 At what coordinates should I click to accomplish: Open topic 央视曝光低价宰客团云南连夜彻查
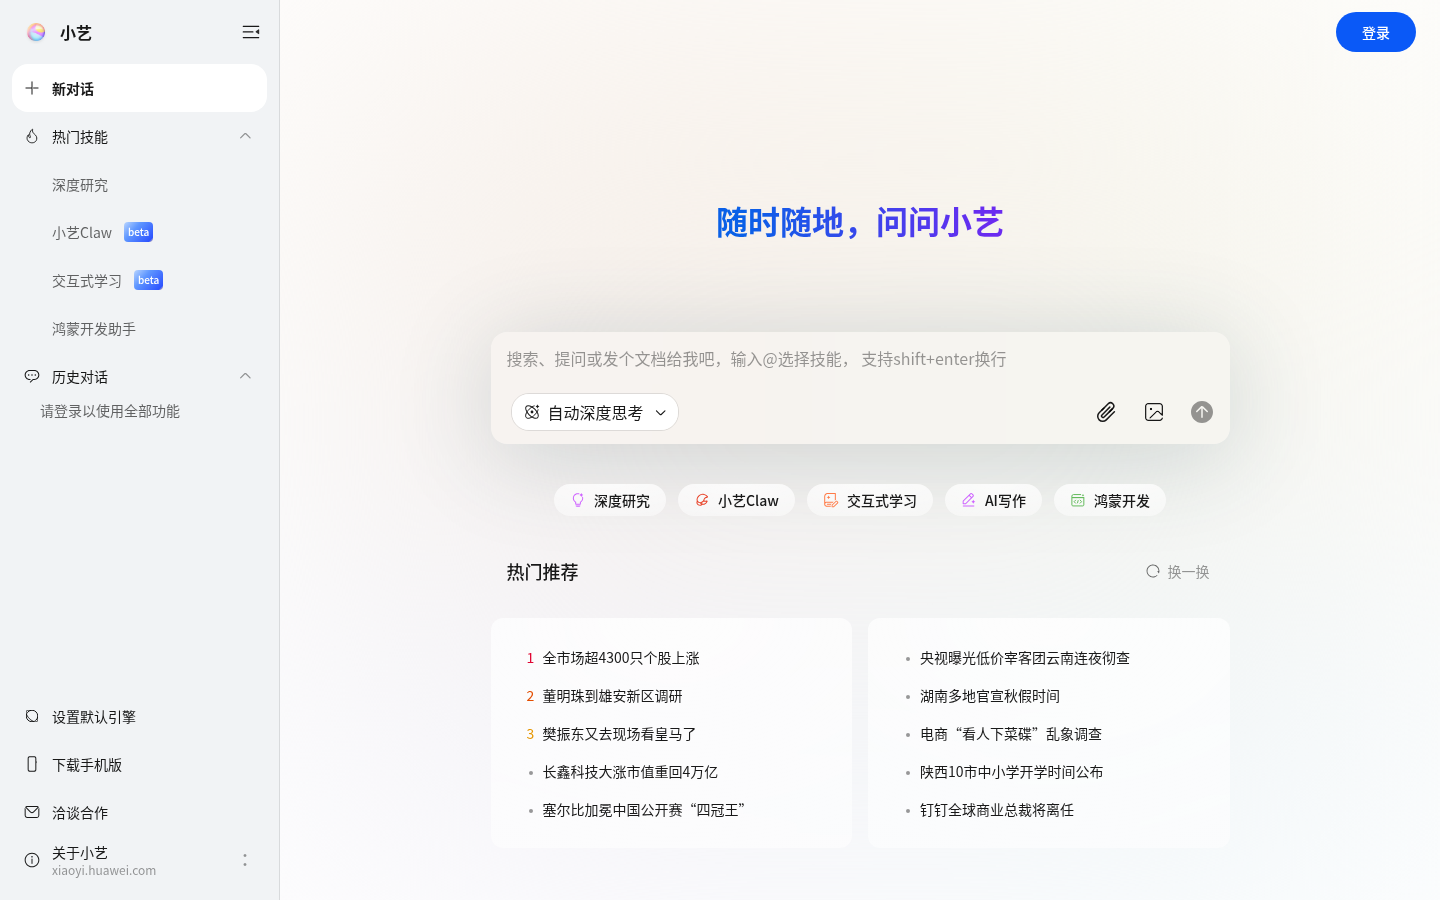1025,658
